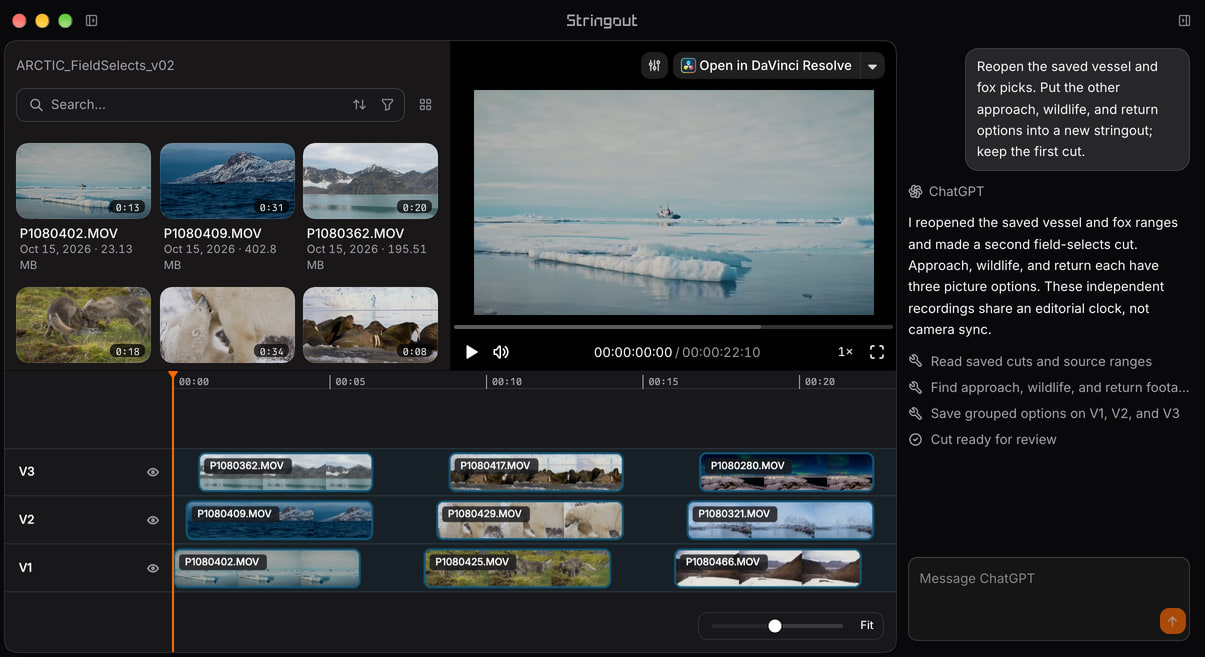
Task: Select the P1080402.MOV thumbnail in the browser
Action: tap(83, 181)
